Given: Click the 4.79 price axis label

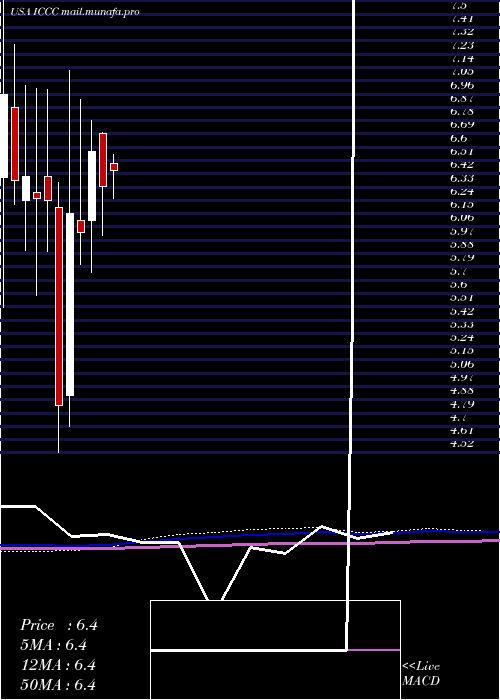Looking at the screenshot, I should coord(462,404).
